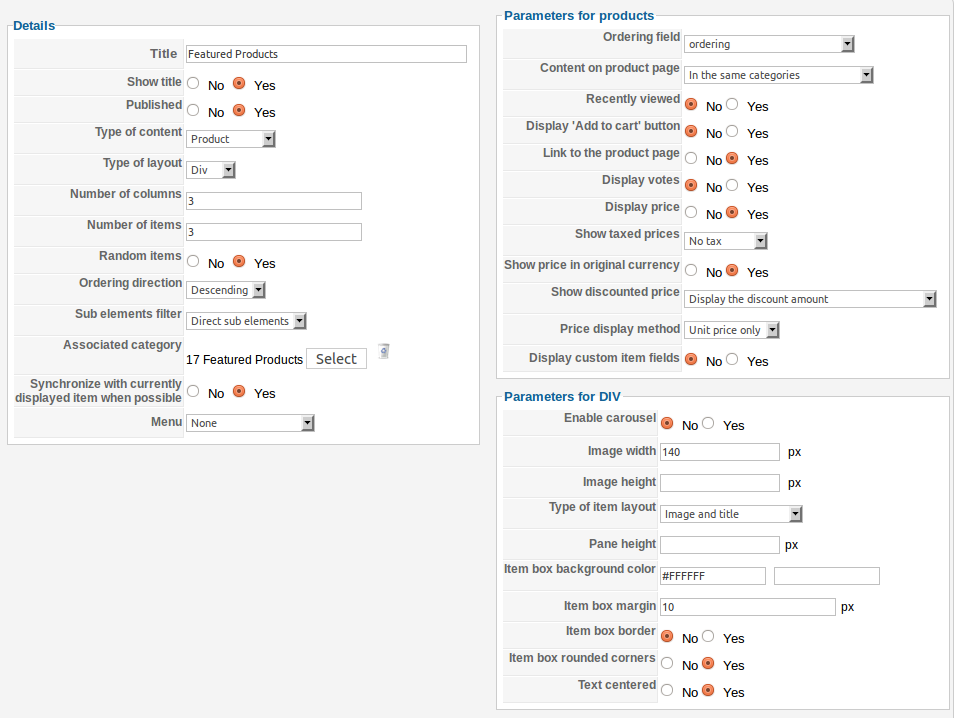This screenshot has height=718, width=956.
Task: Set Random items to No
Action: click(x=193, y=262)
